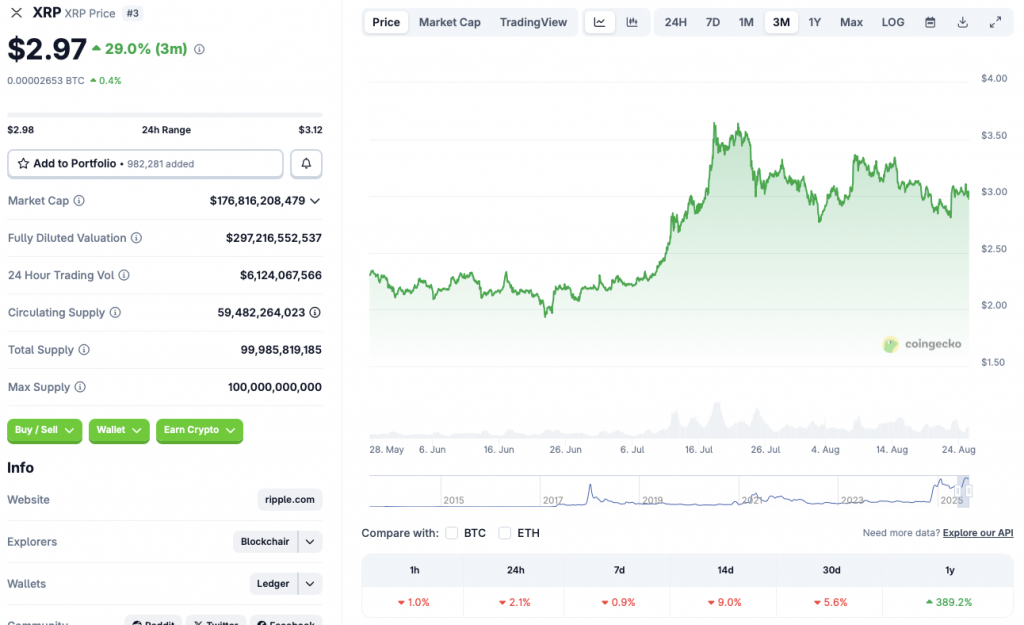Viewport: 1024px width, 625px height.
Task: Click the notification bell next to Add to Portfolio
Action: pyautogui.click(x=306, y=163)
